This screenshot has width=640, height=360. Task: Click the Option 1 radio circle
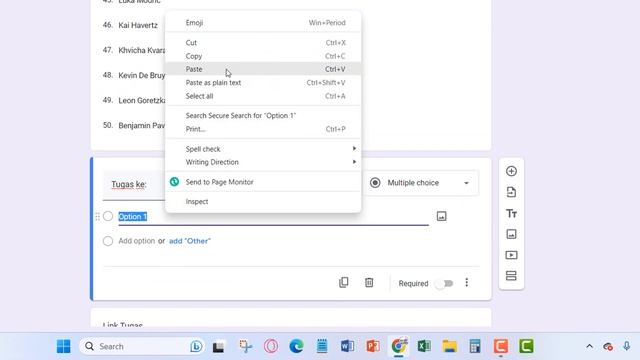pyautogui.click(x=108, y=216)
